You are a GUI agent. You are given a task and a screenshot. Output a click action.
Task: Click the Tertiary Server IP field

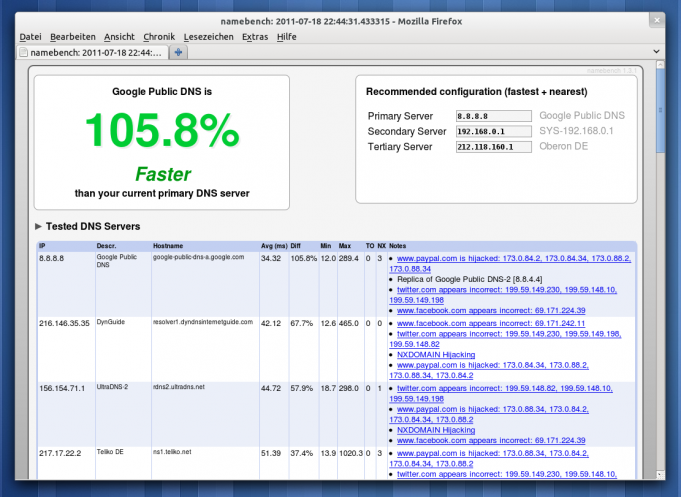(x=494, y=147)
